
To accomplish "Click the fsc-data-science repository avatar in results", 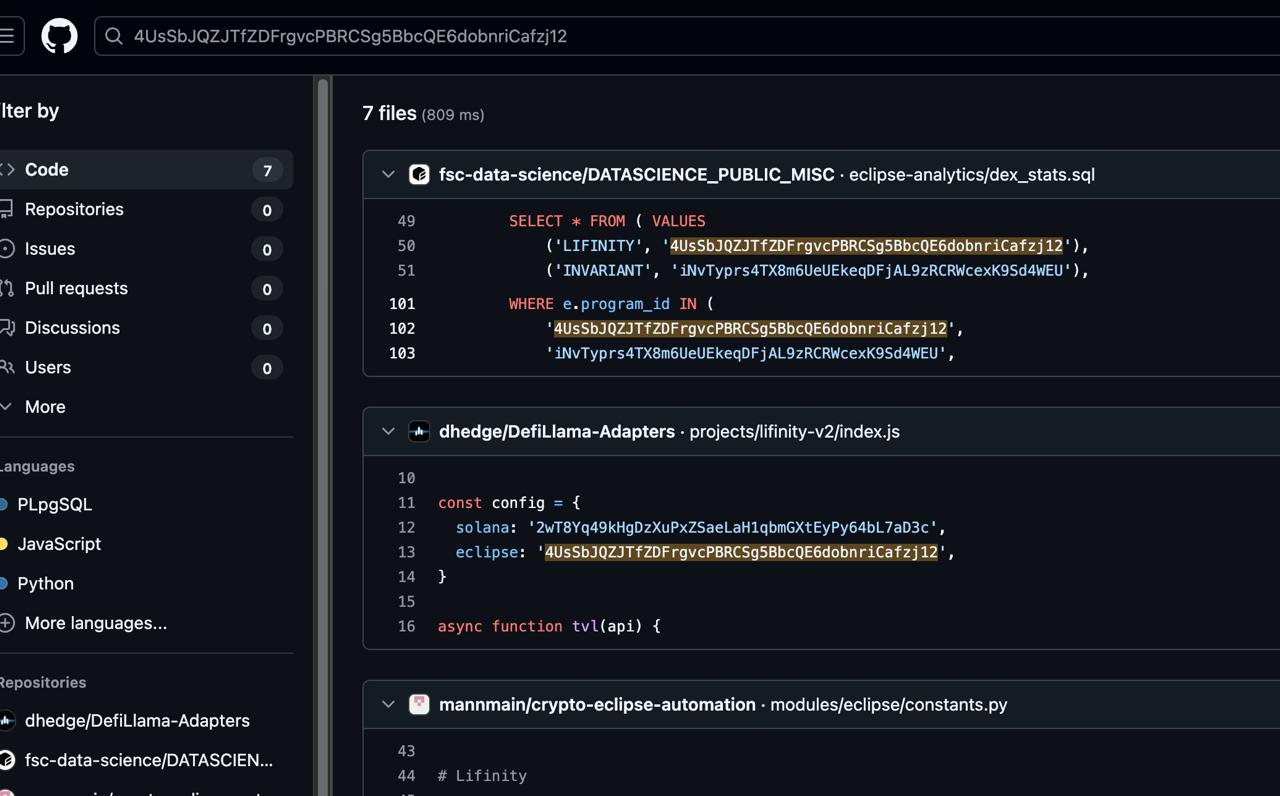I will click(419, 174).
